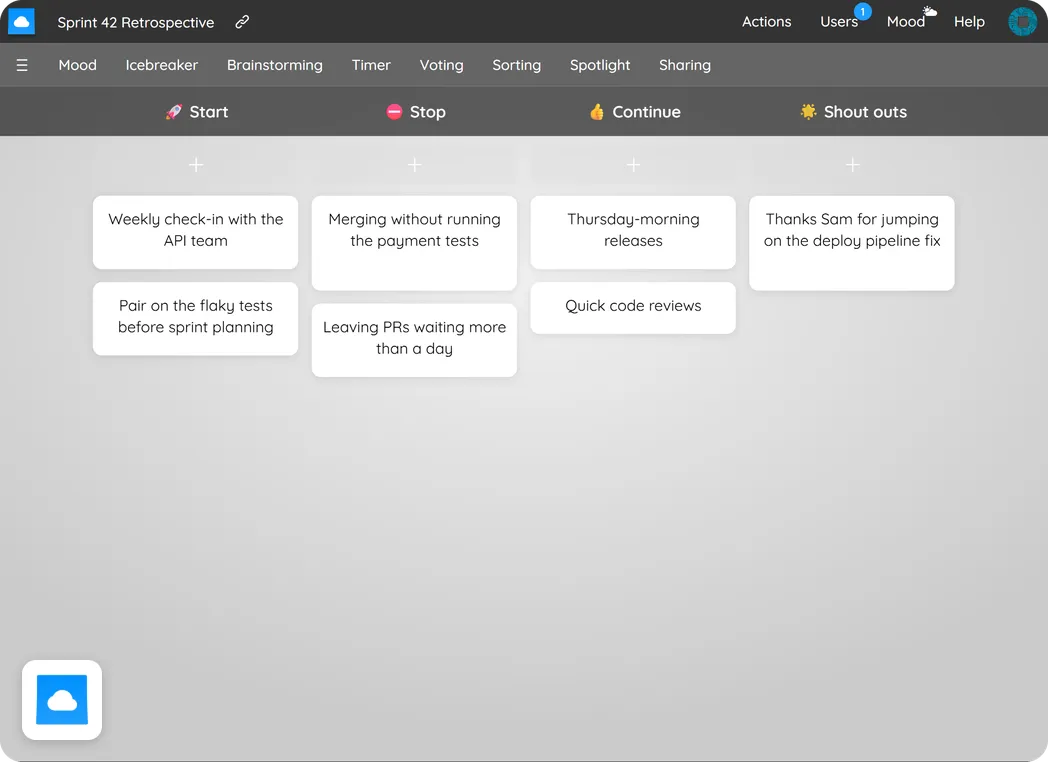This screenshot has width=1048, height=762.
Task: Open the hamburger menu
Action: click(x=22, y=65)
